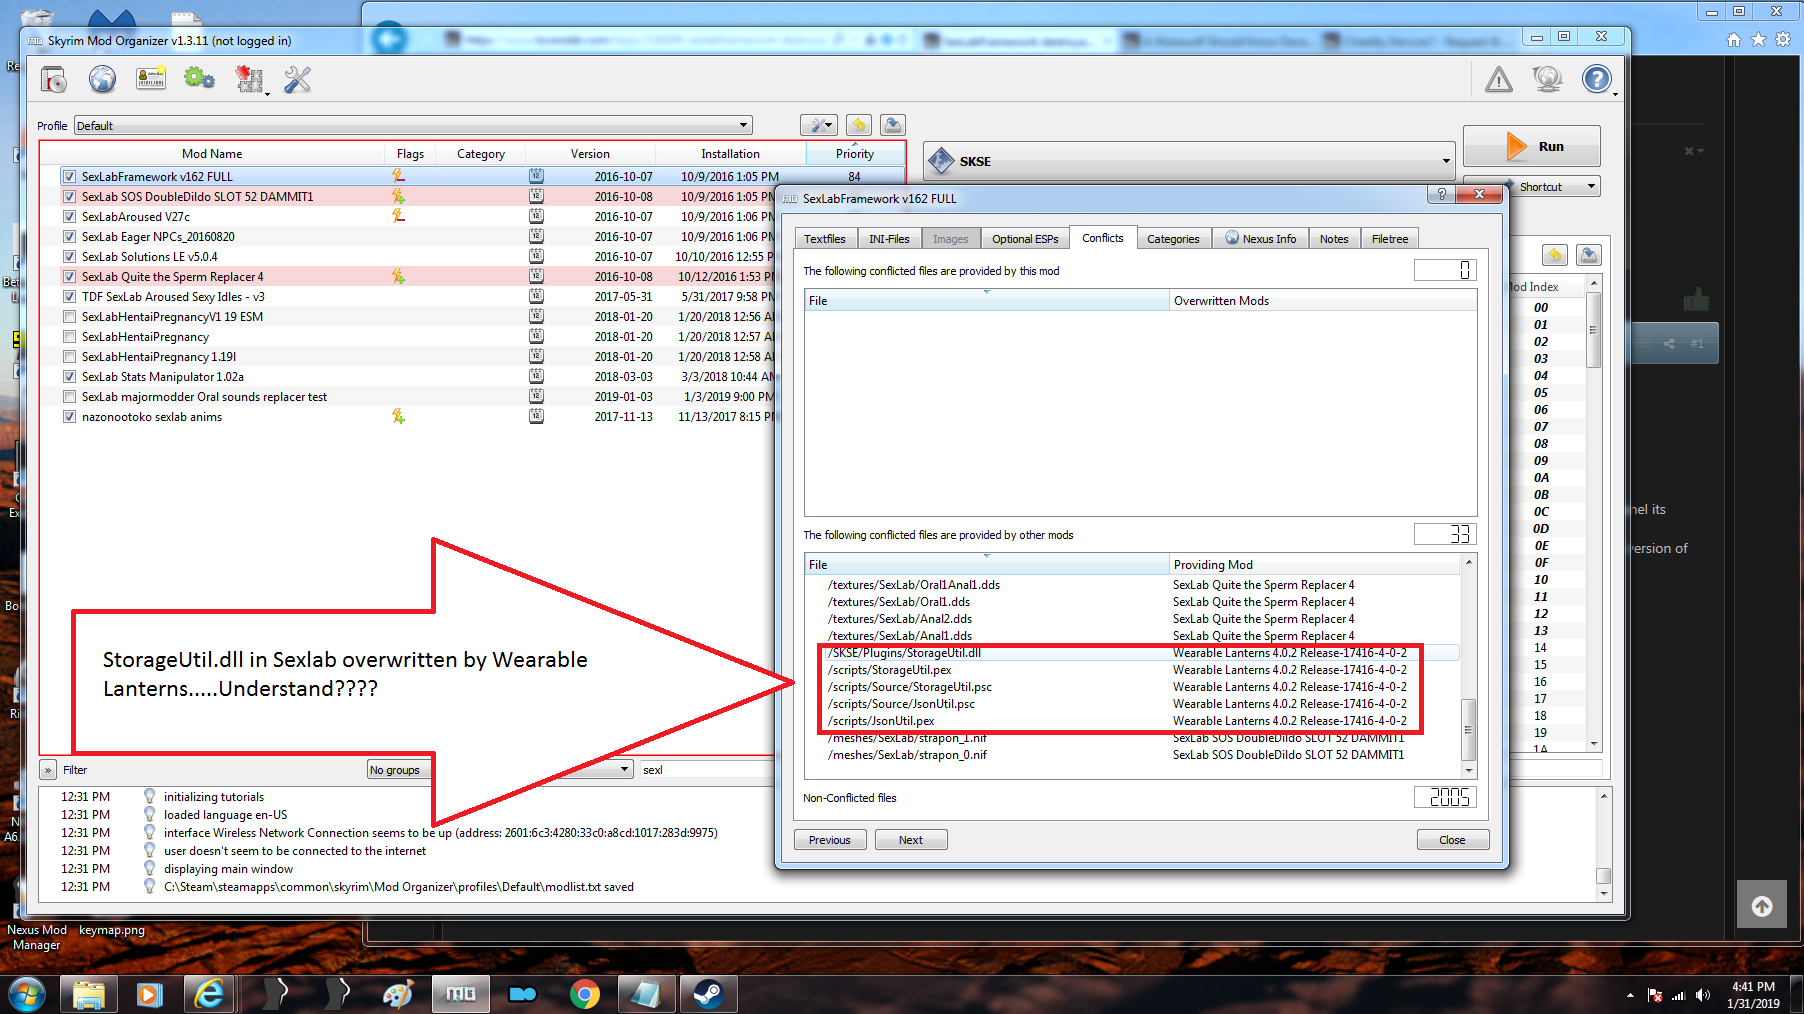Click the Update globe icon in toolbar
This screenshot has width=1804, height=1014.
click(1547, 79)
